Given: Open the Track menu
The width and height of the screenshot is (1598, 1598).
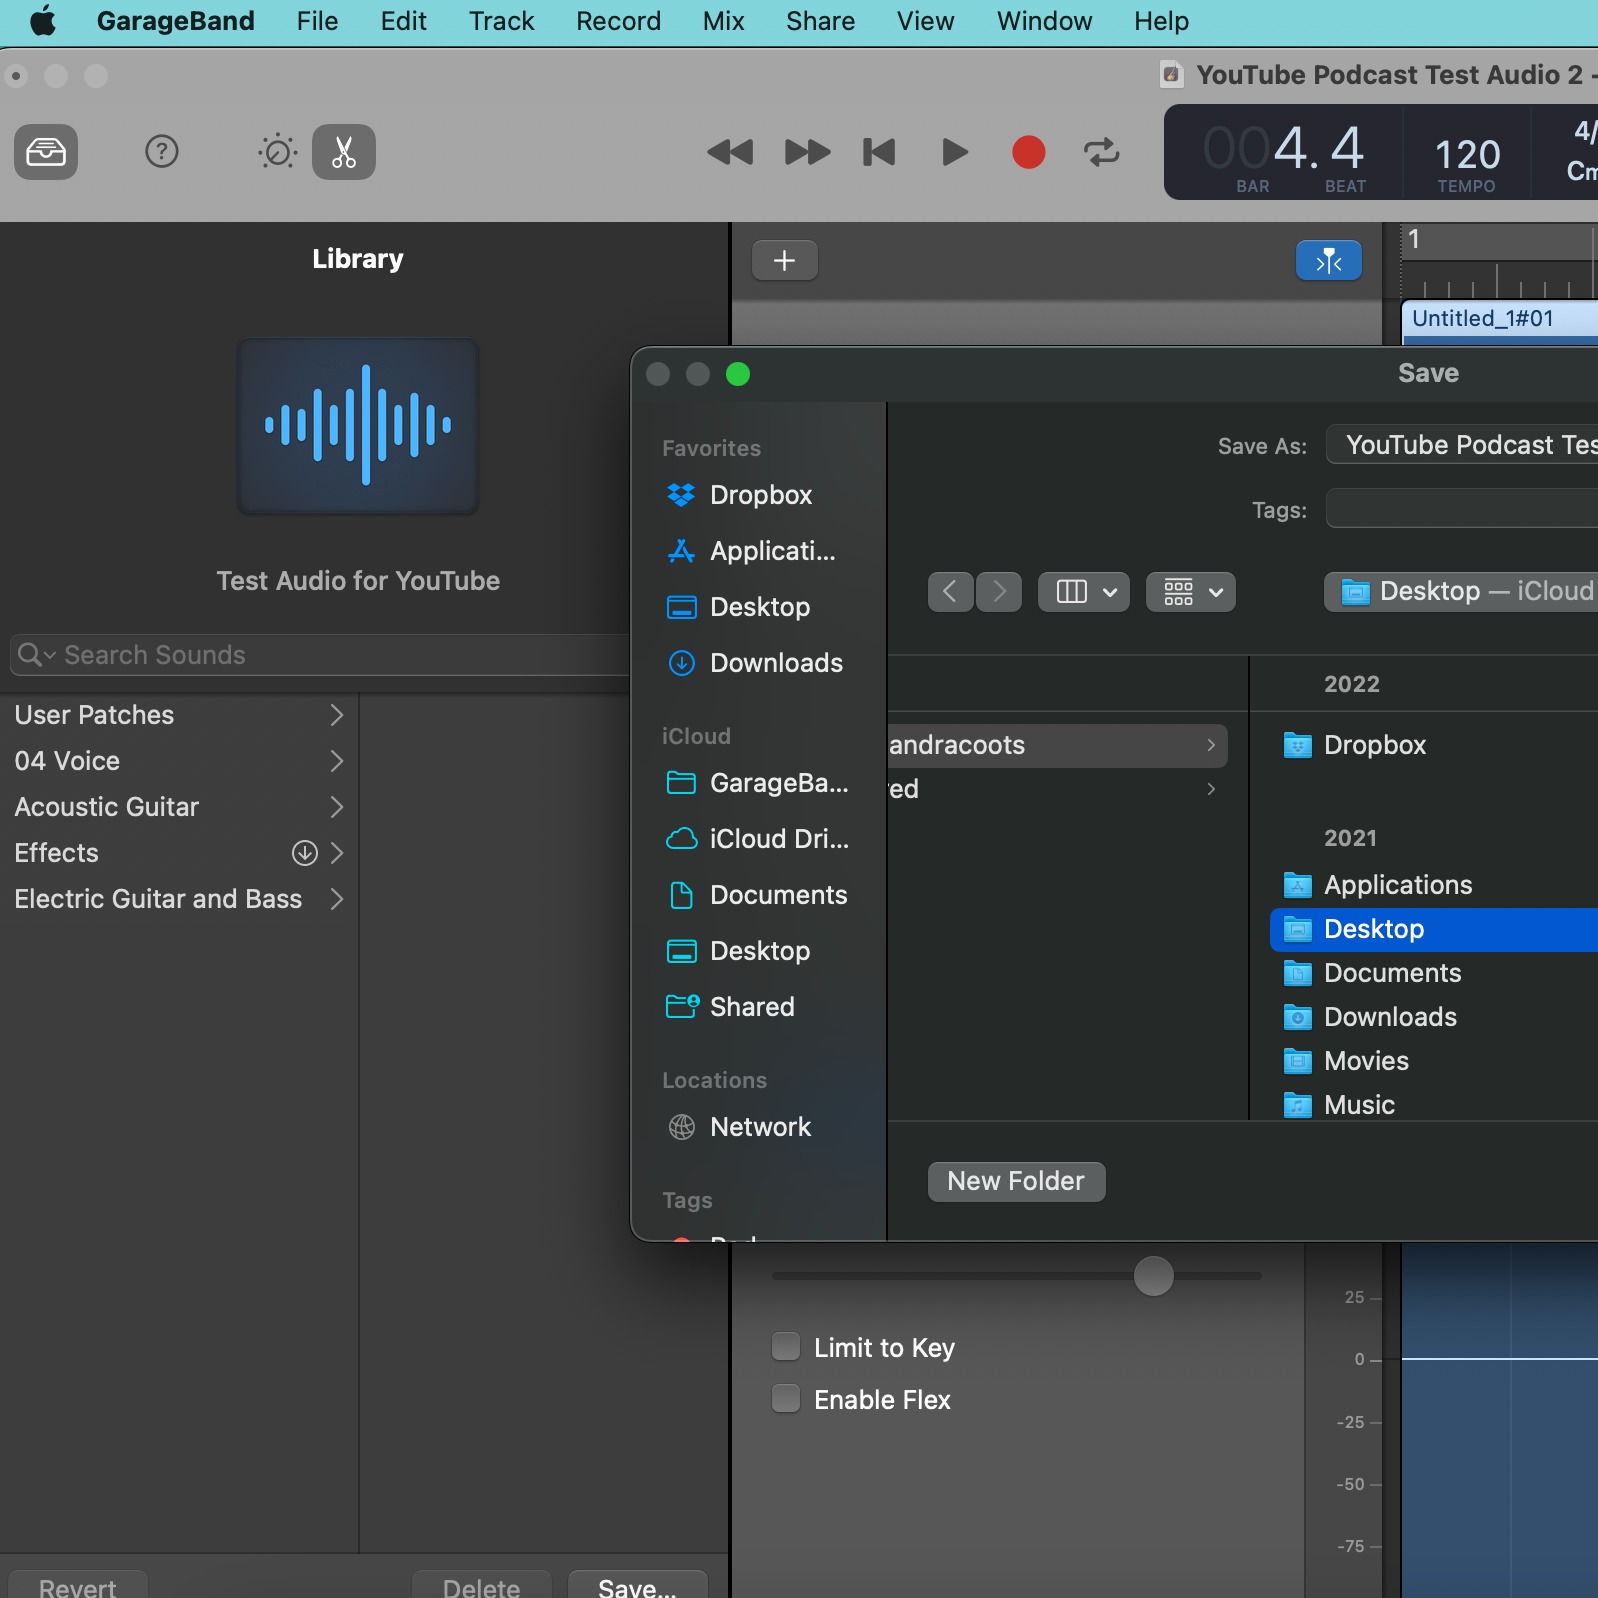Looking at the screenshot, I should tap(502, 21).
